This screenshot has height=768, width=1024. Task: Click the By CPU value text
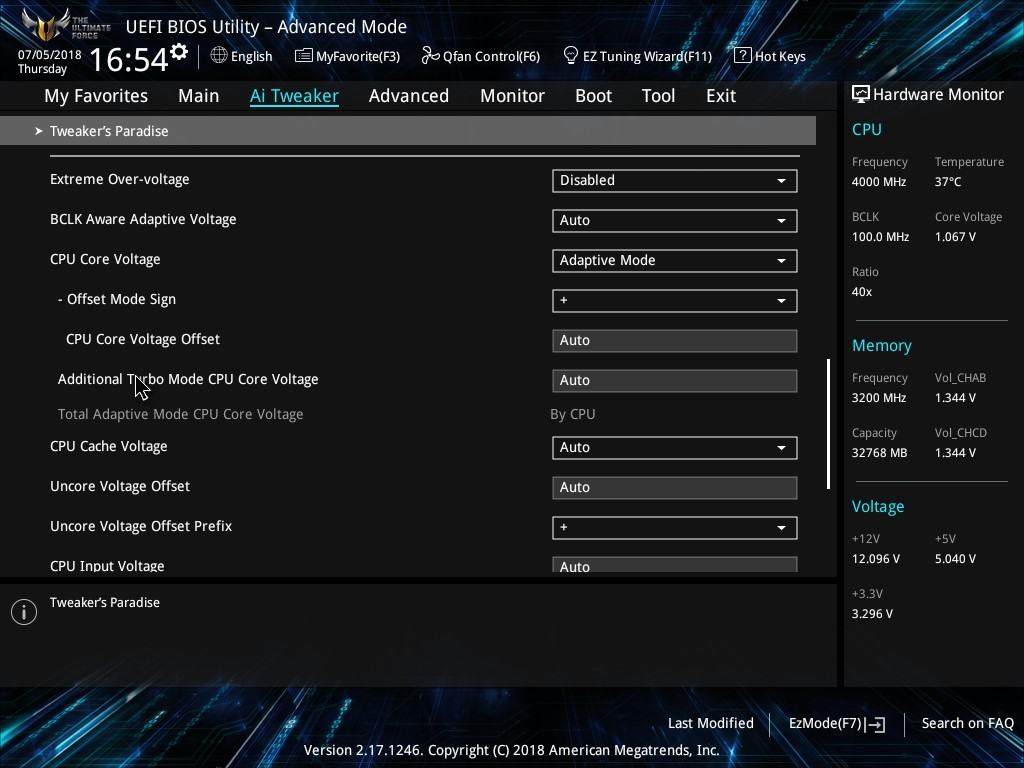tap(573, 414)
